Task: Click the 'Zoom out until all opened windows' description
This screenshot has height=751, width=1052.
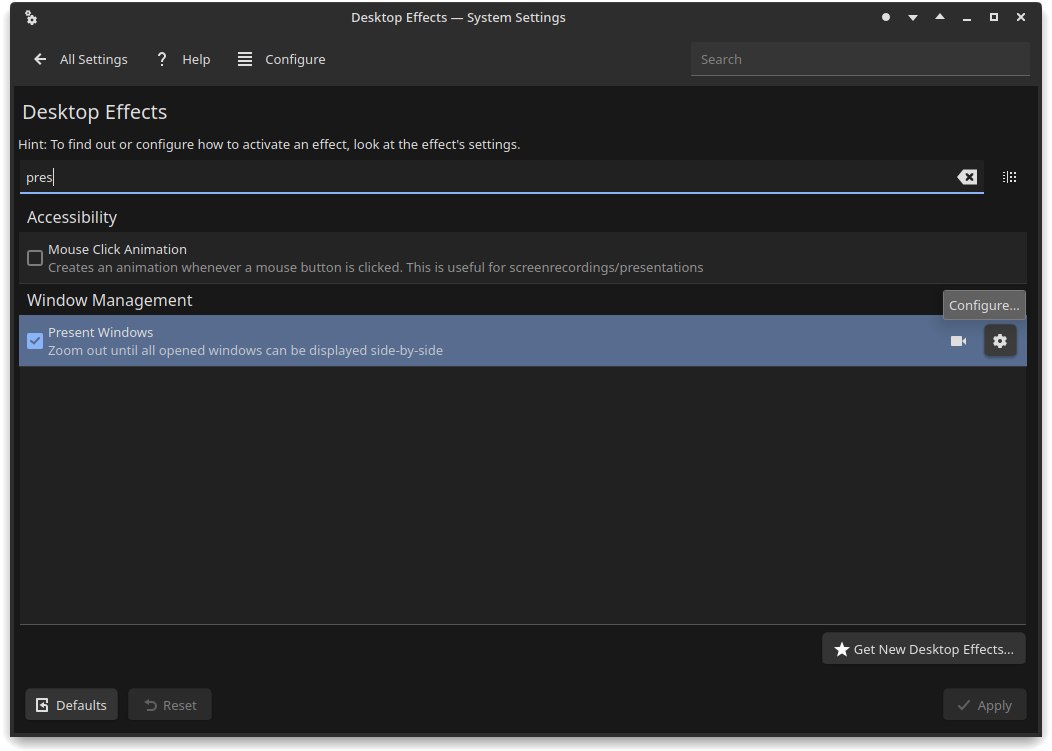Action: tap(246, 350)
